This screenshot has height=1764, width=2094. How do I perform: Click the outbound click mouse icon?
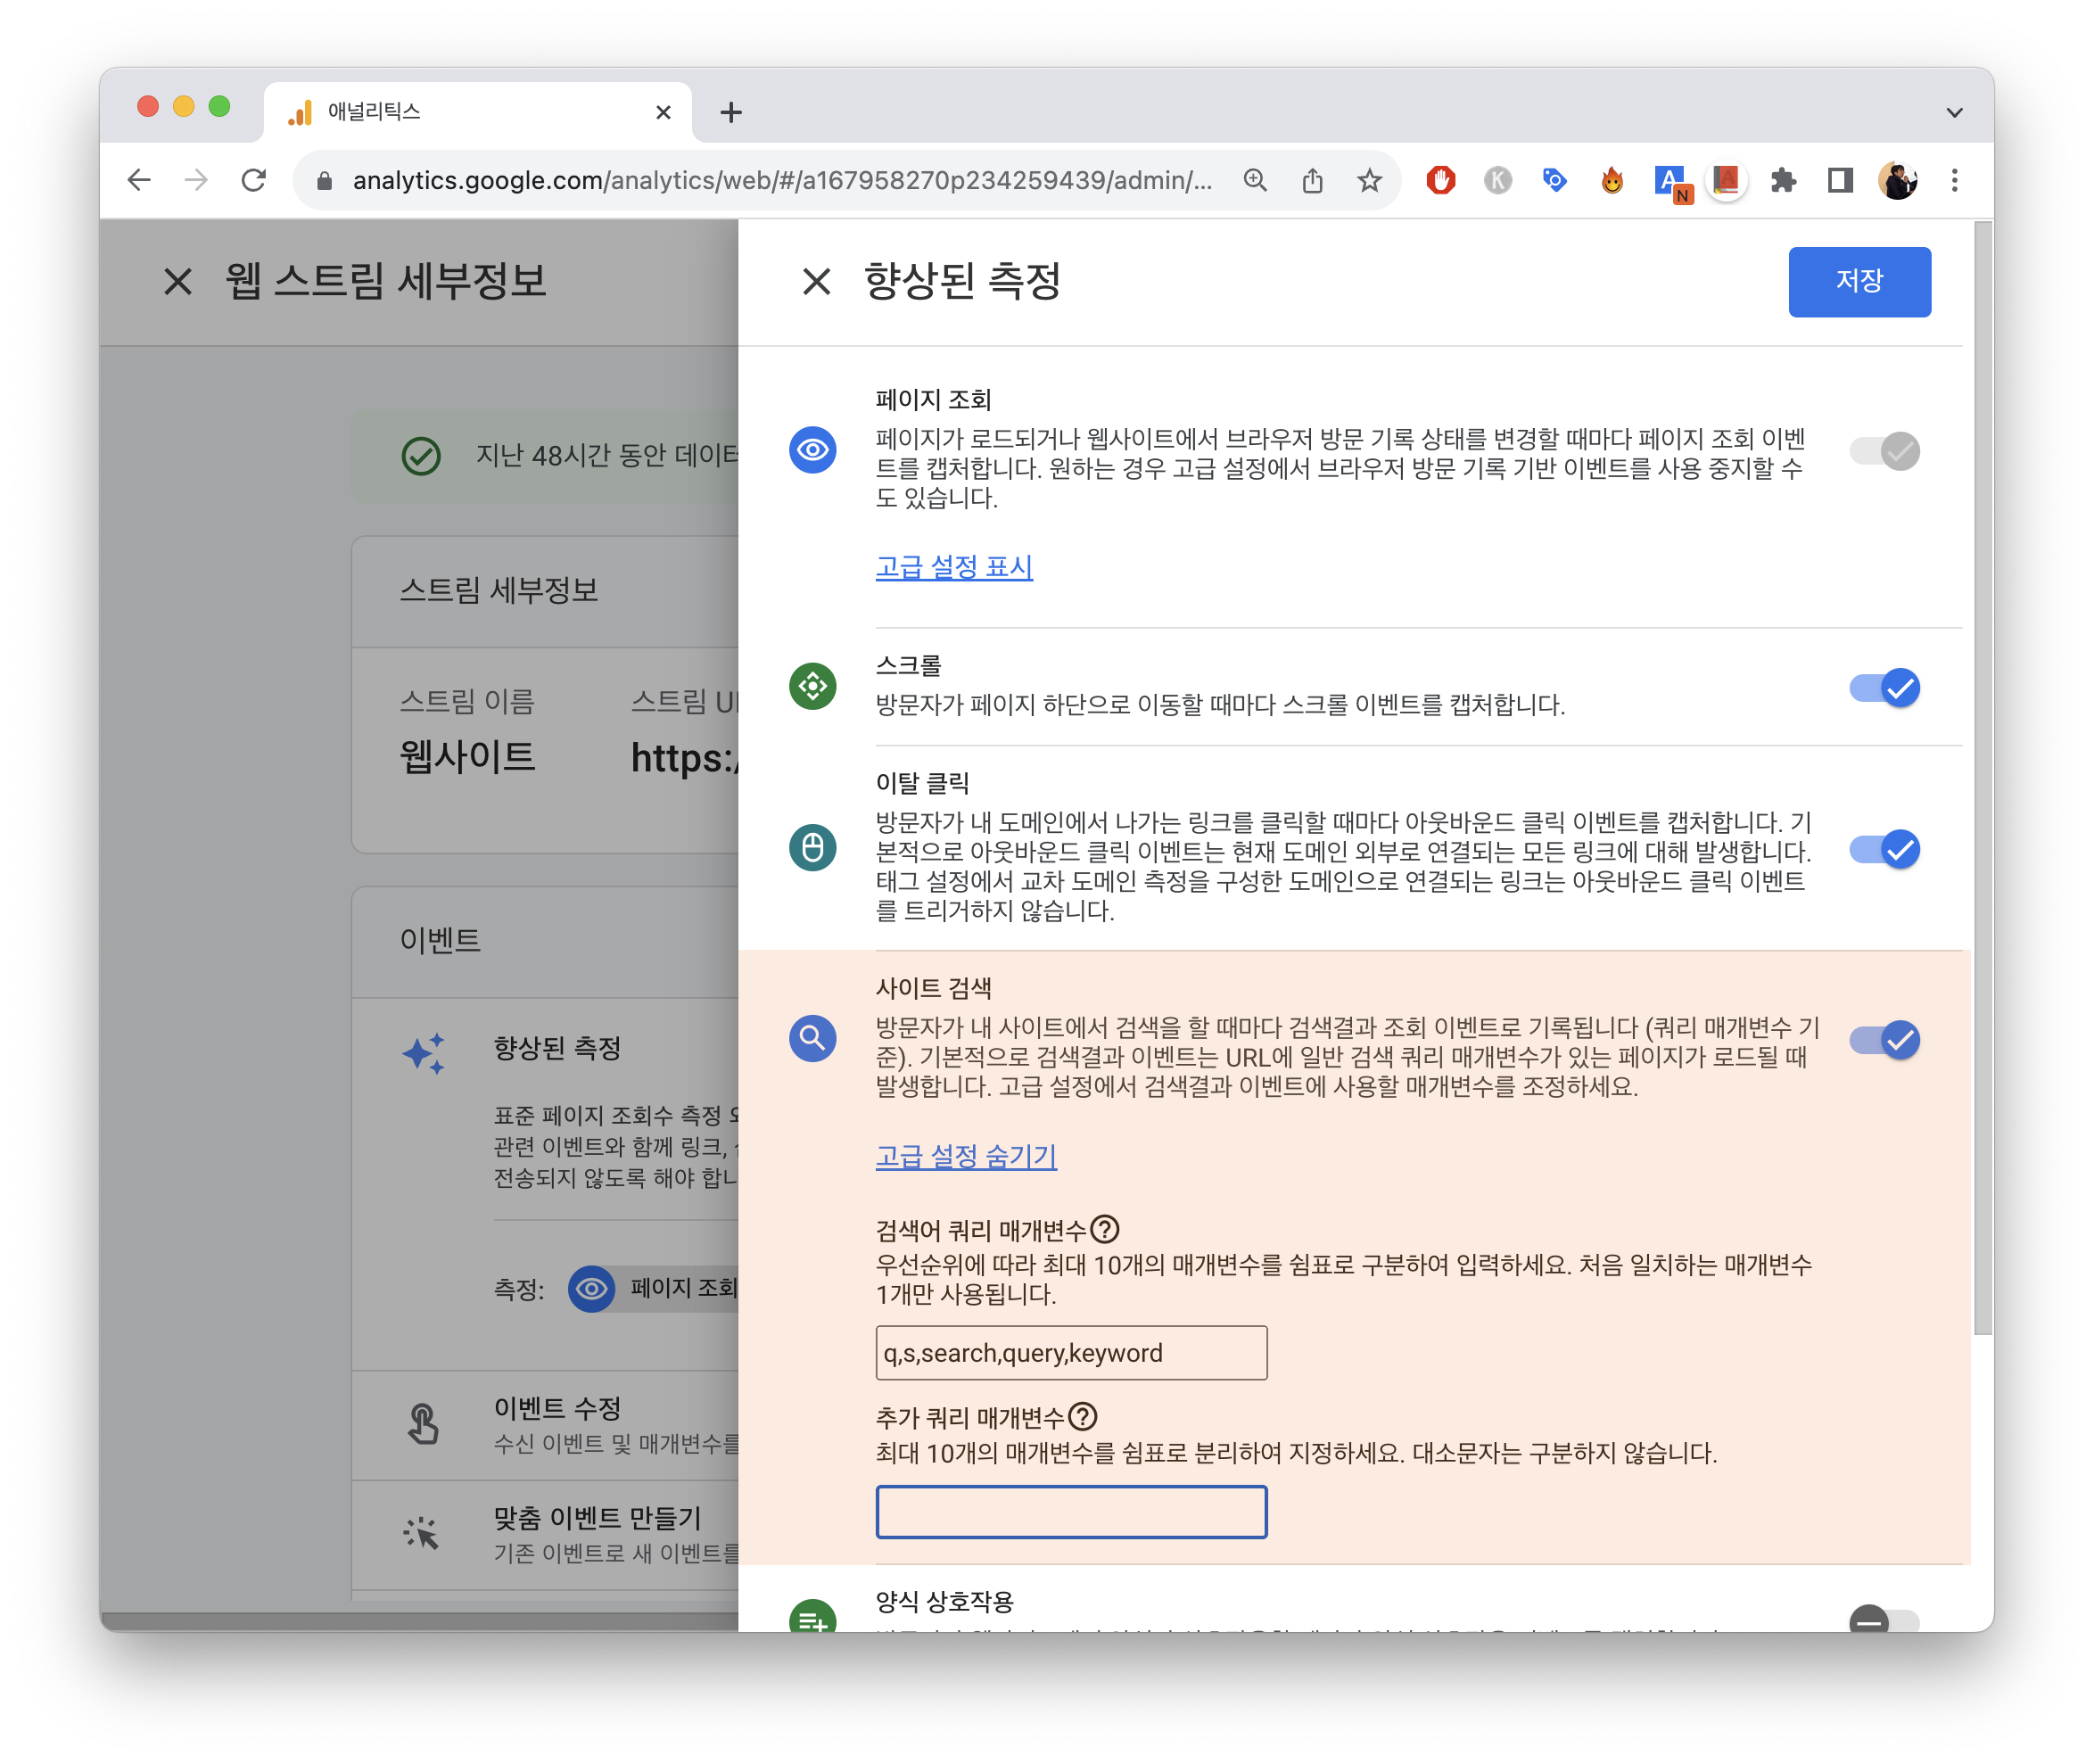[x=812, y=848]
